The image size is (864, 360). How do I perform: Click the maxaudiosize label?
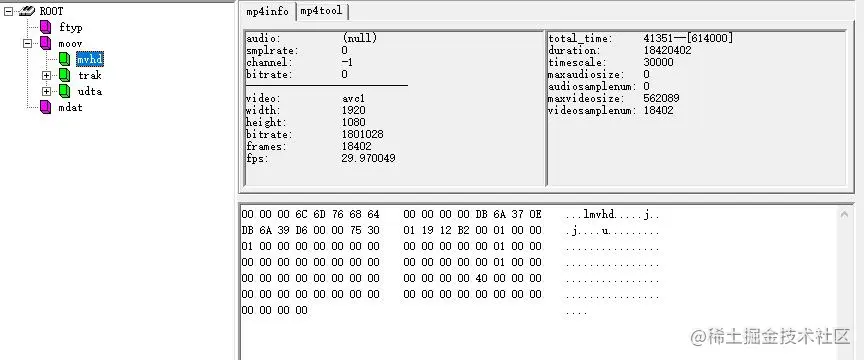click(586, 74)
